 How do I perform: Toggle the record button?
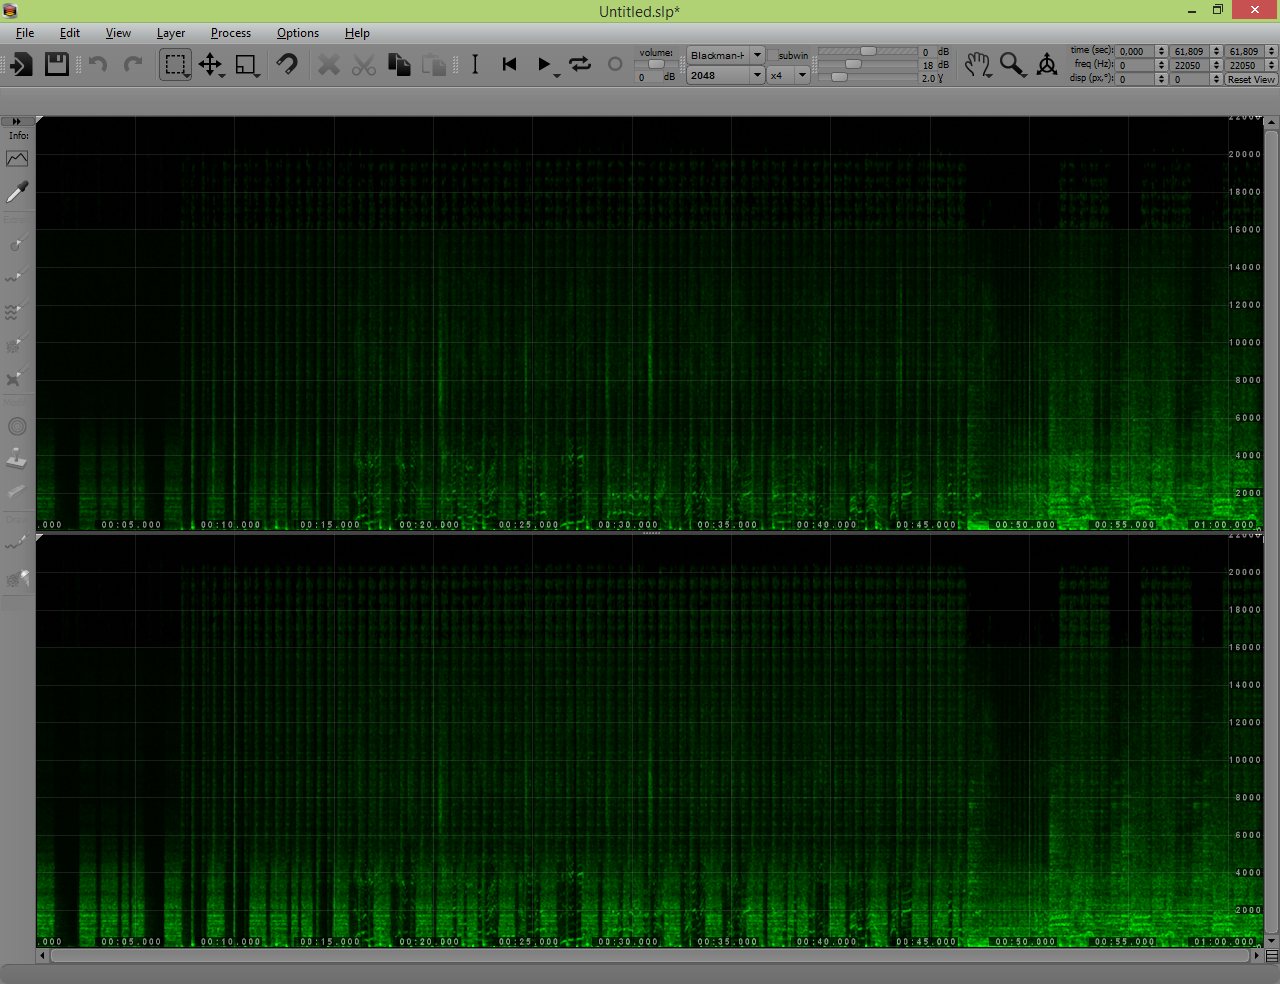tap(615, 65)
